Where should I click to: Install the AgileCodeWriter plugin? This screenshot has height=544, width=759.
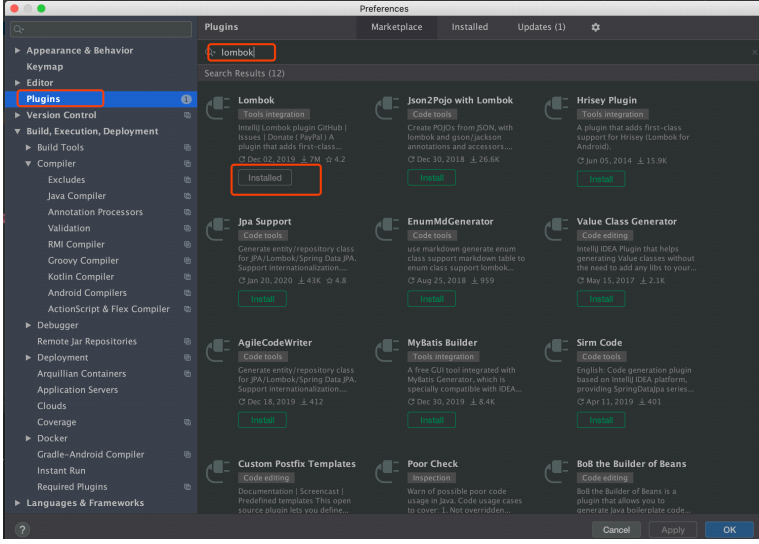point(262,420)
